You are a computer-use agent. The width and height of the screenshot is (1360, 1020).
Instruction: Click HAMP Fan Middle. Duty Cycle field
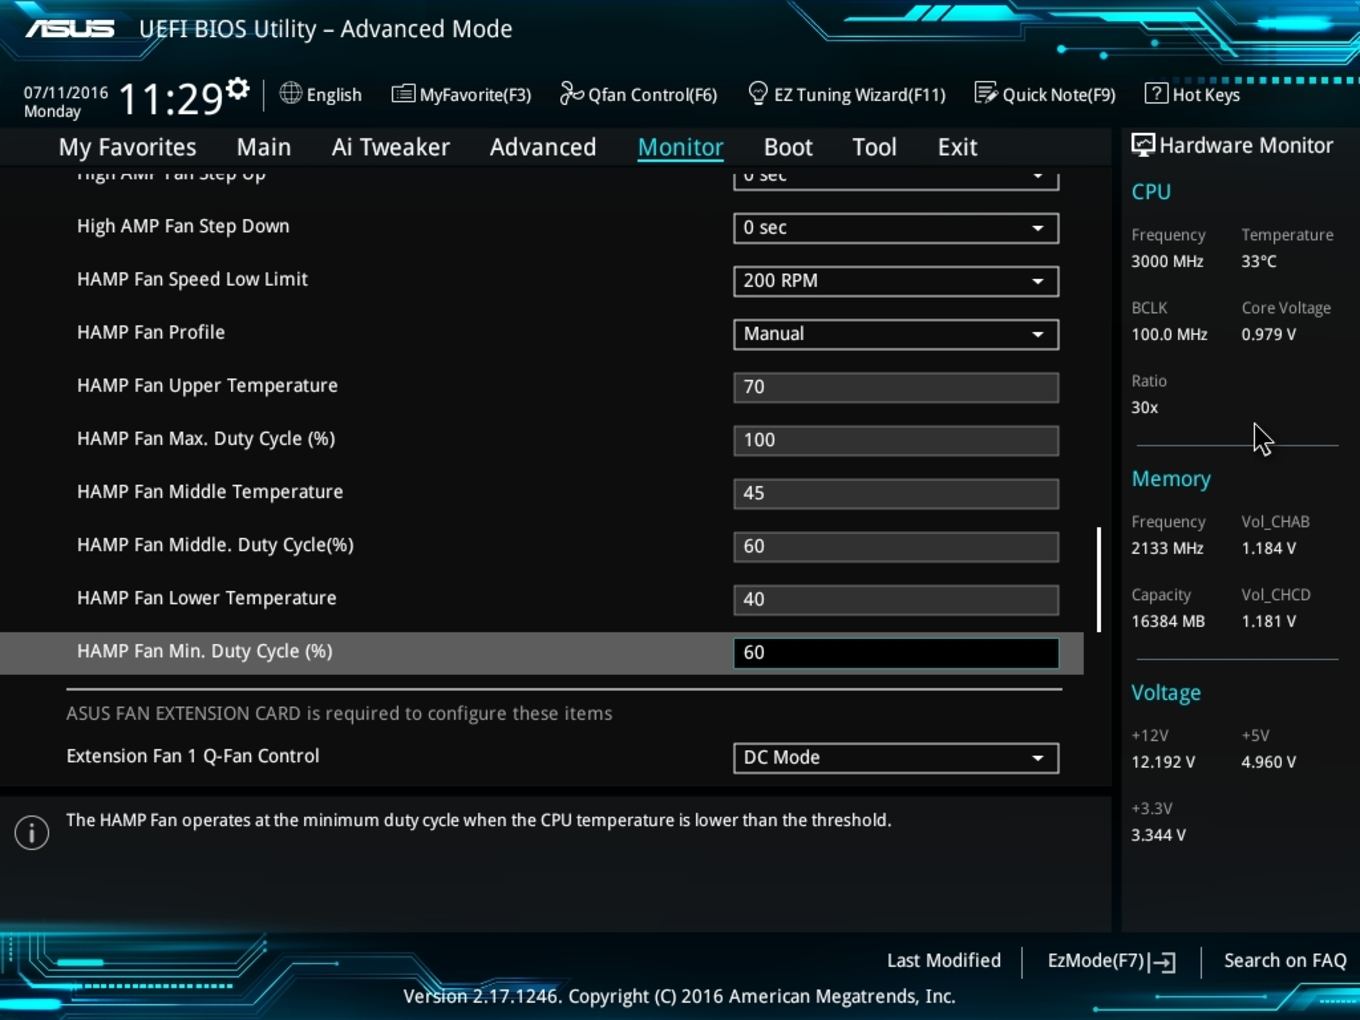(896, 546)
